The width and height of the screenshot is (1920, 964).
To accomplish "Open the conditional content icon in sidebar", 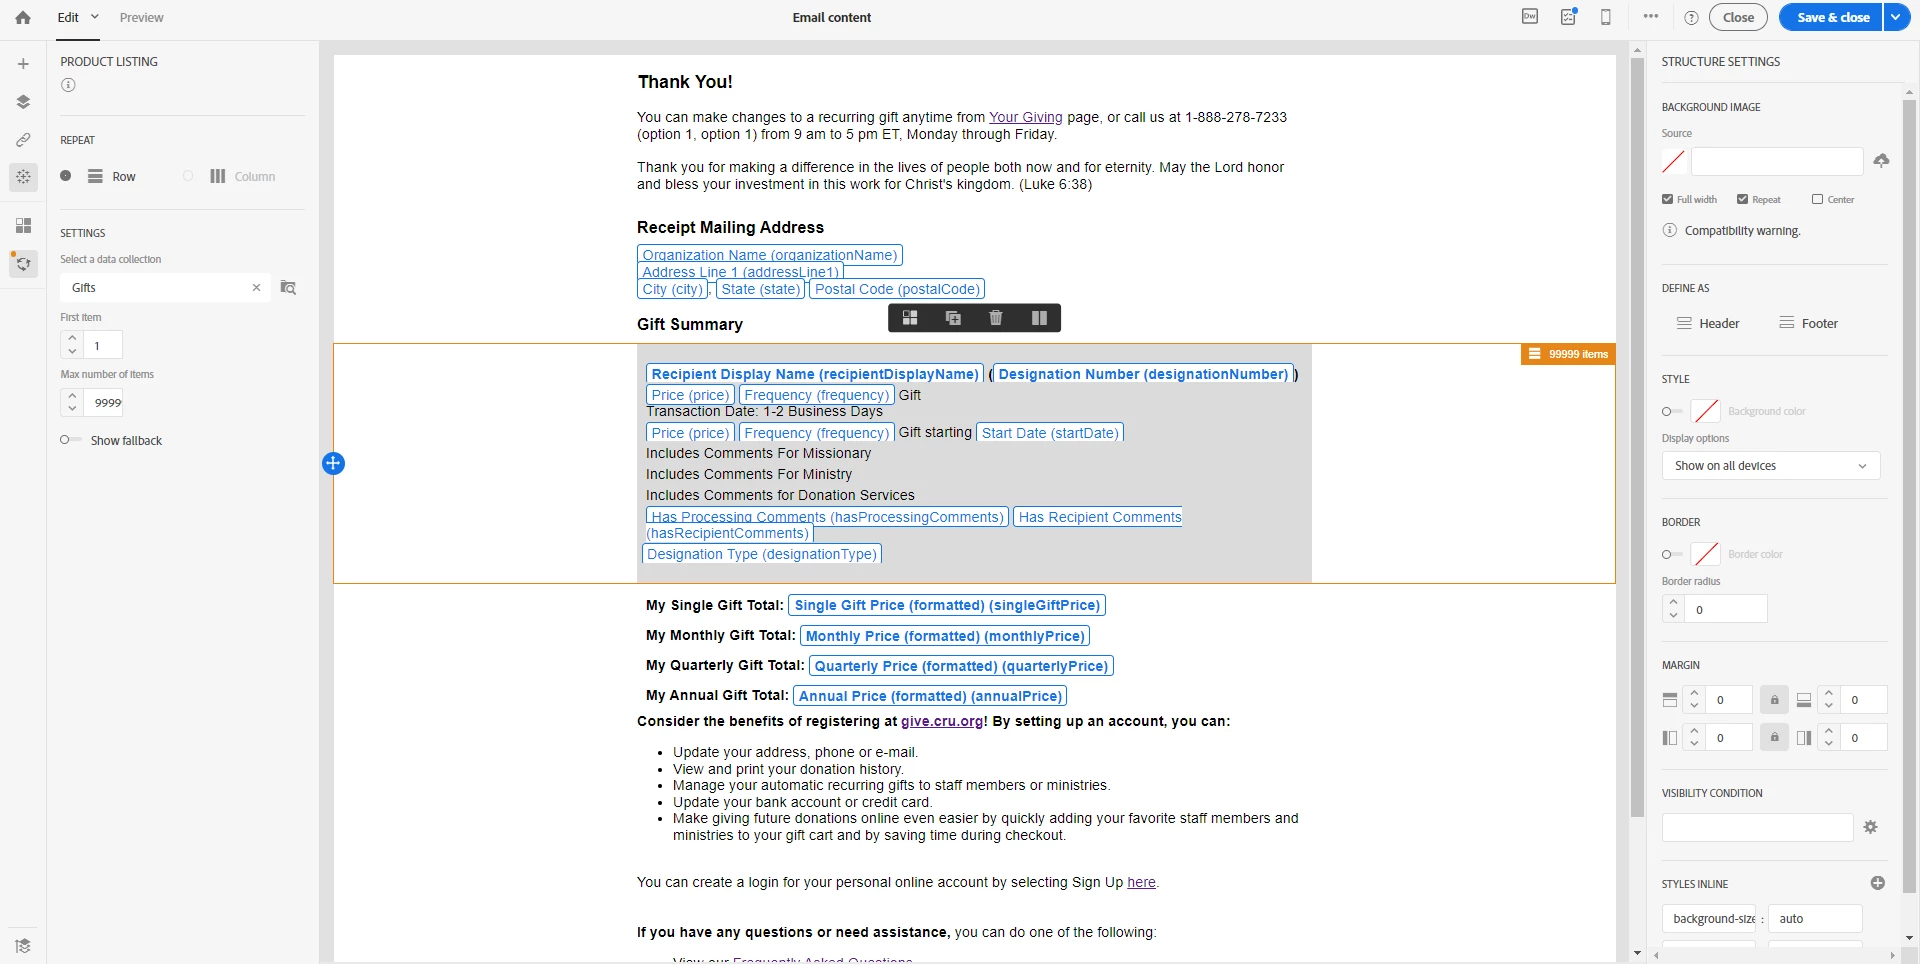I will point(23,177).
